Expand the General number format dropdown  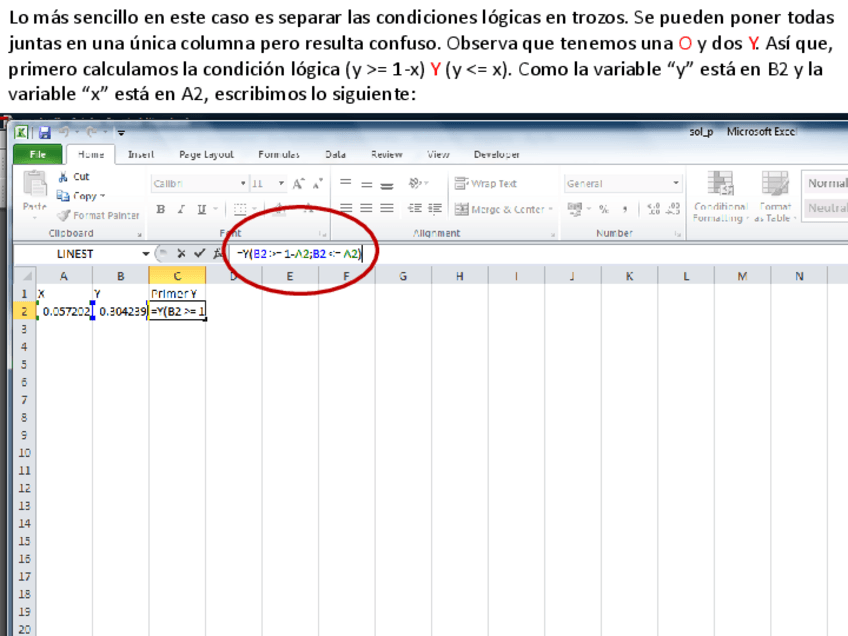tap(676, 184)
